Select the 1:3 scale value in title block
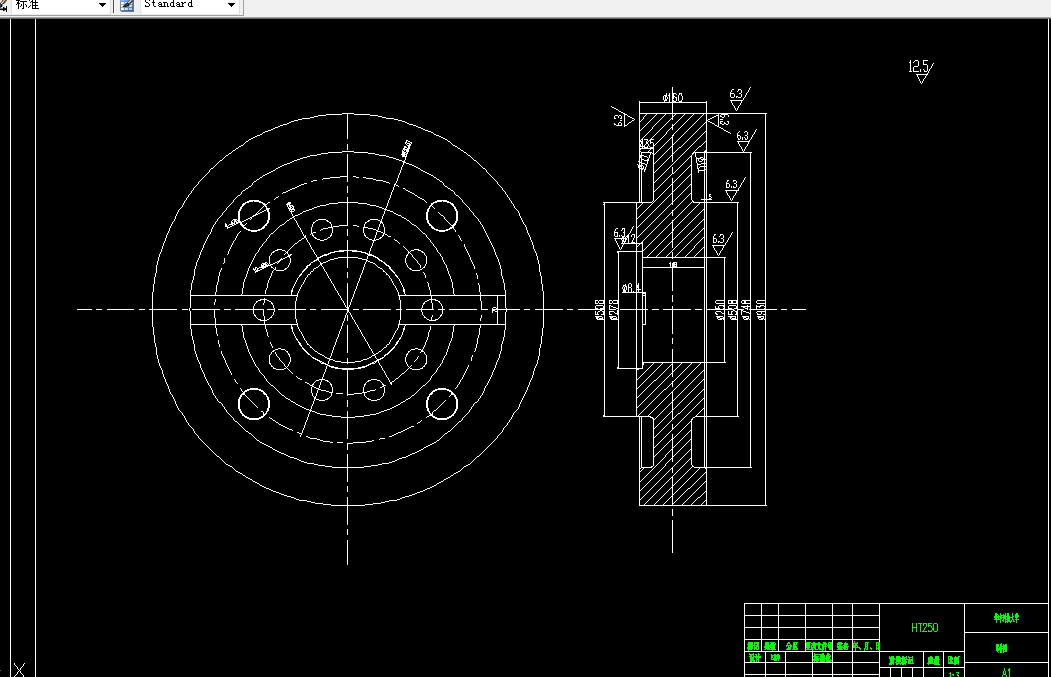1051x677 pixels. [x=954, y=674]
